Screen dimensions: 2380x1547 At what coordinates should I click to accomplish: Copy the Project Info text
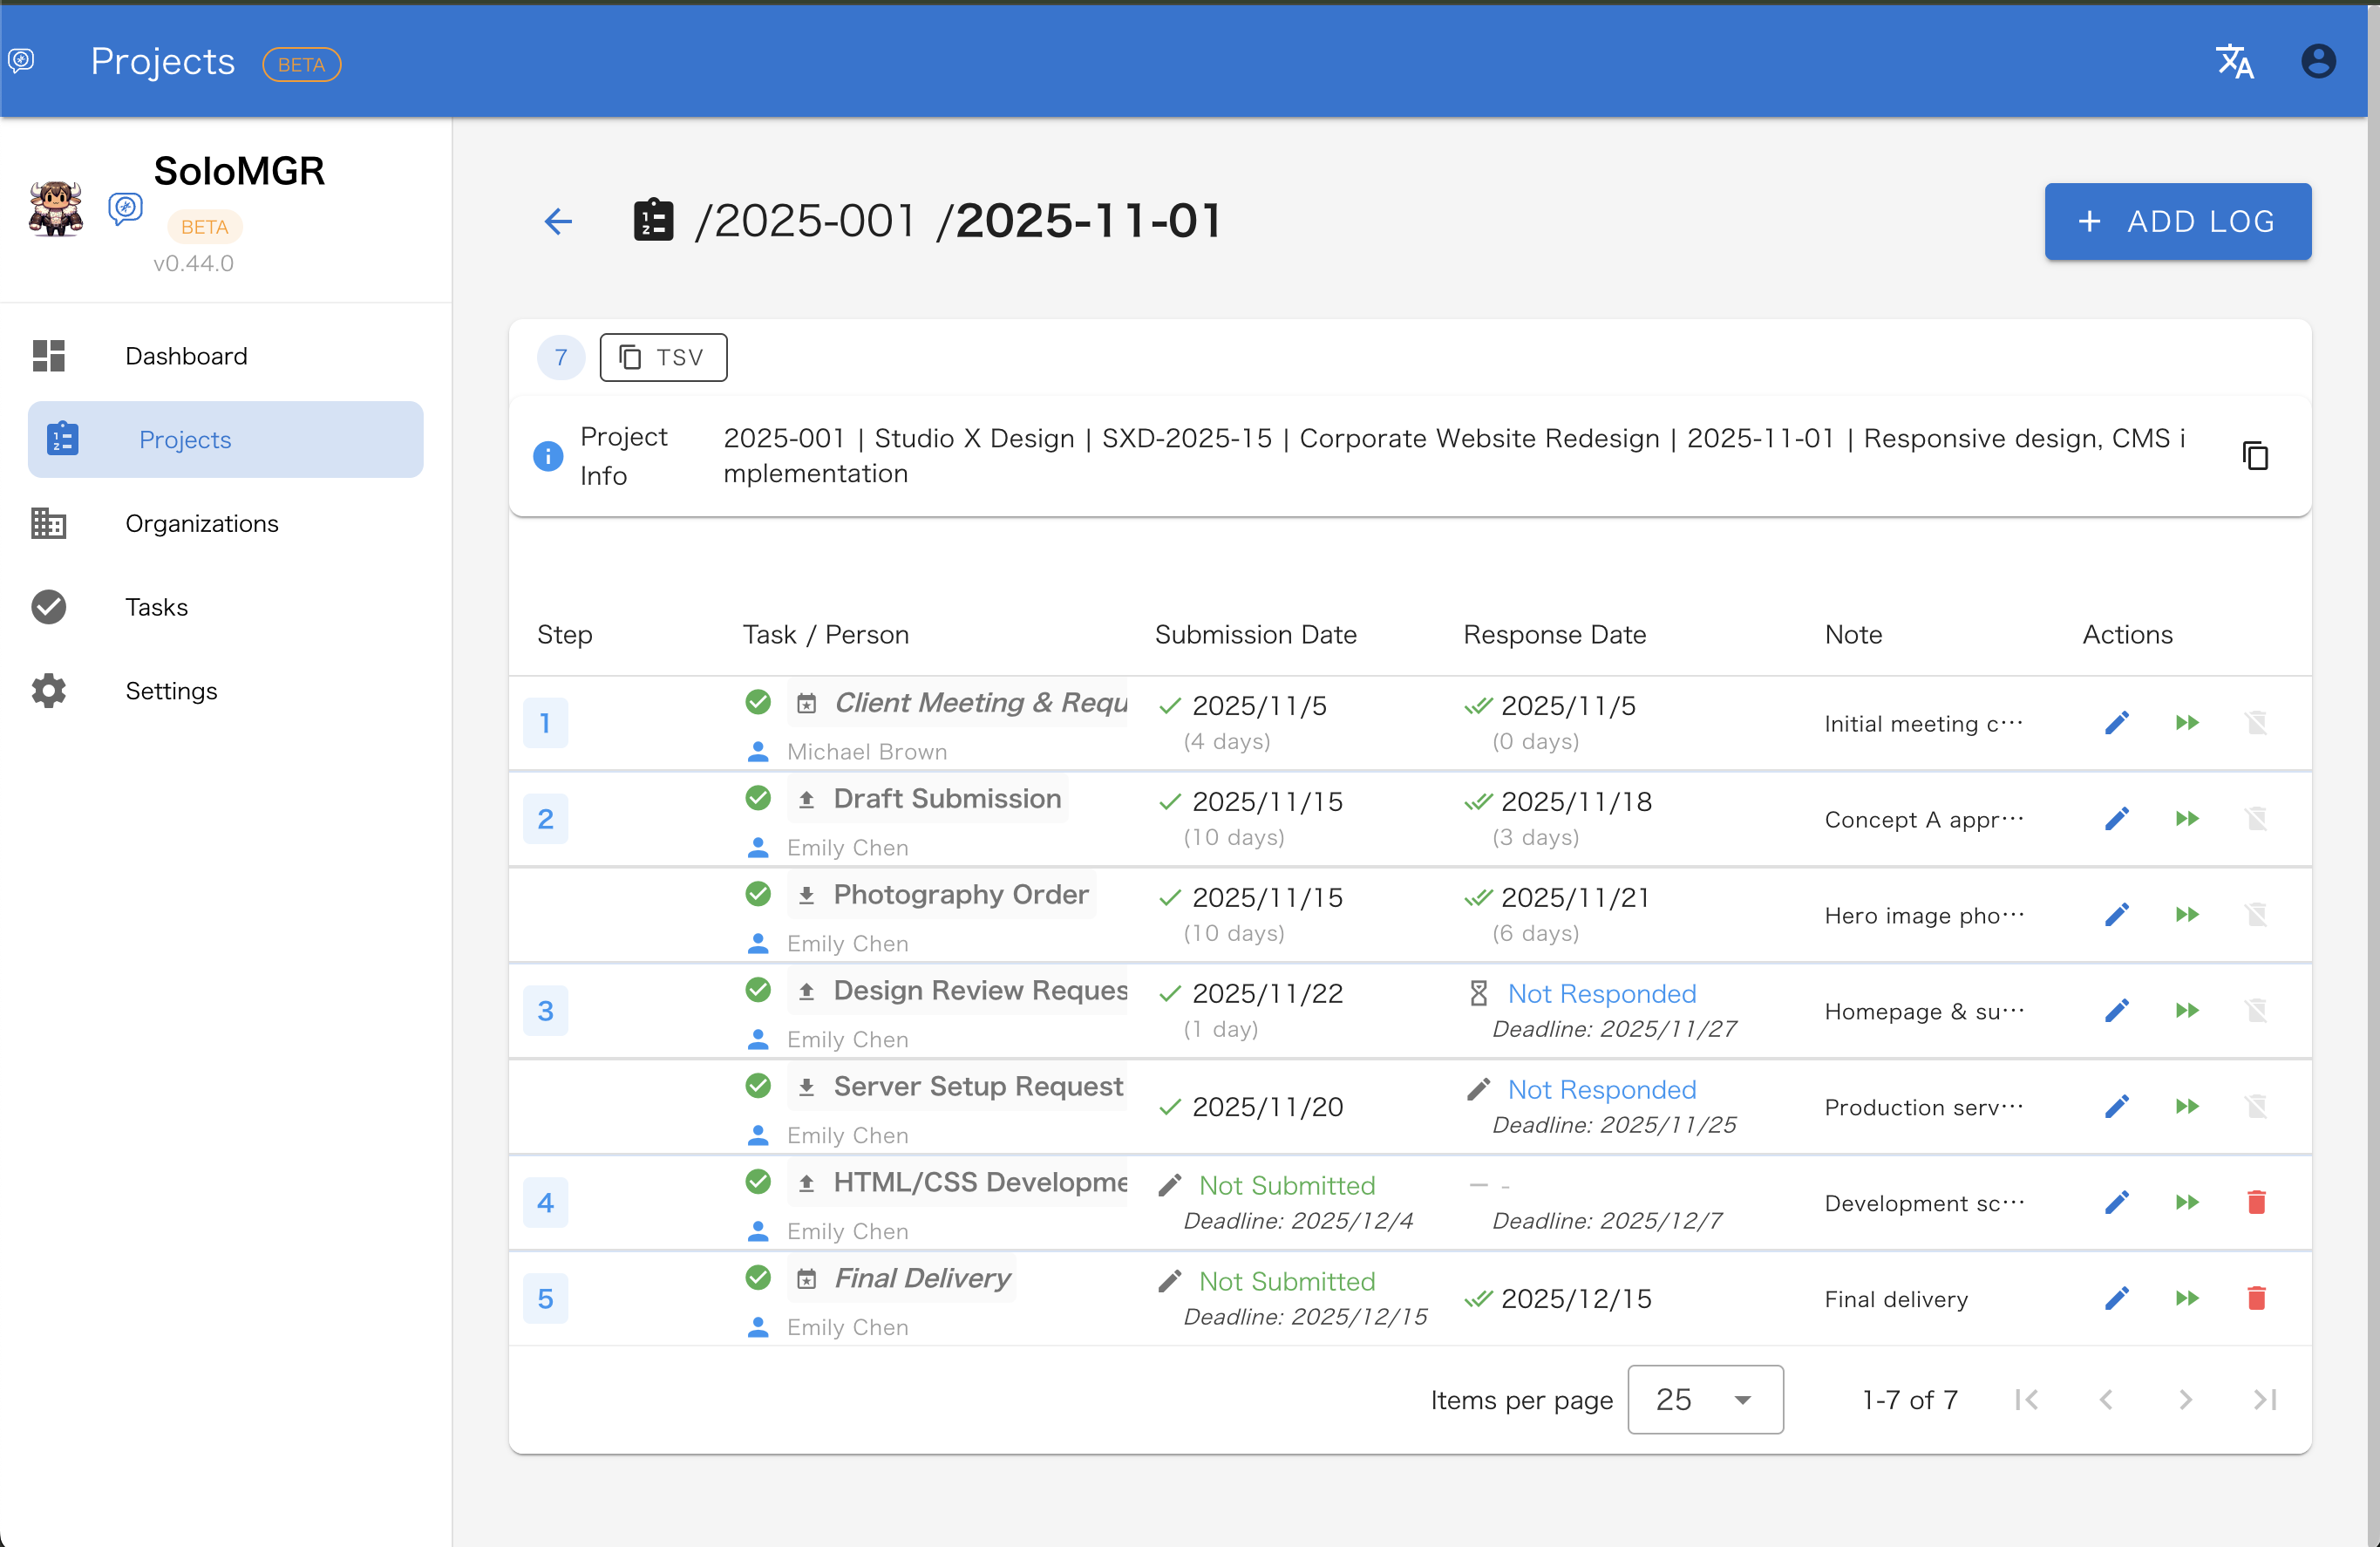coord(2257,455)
